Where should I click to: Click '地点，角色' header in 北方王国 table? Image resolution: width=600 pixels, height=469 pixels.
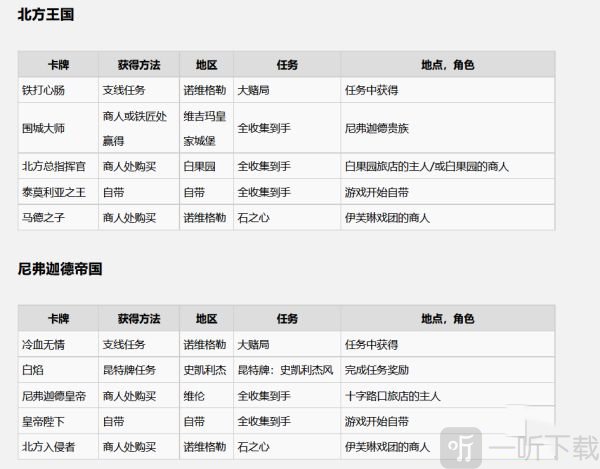pyautogui.click(x=448, y=65)
